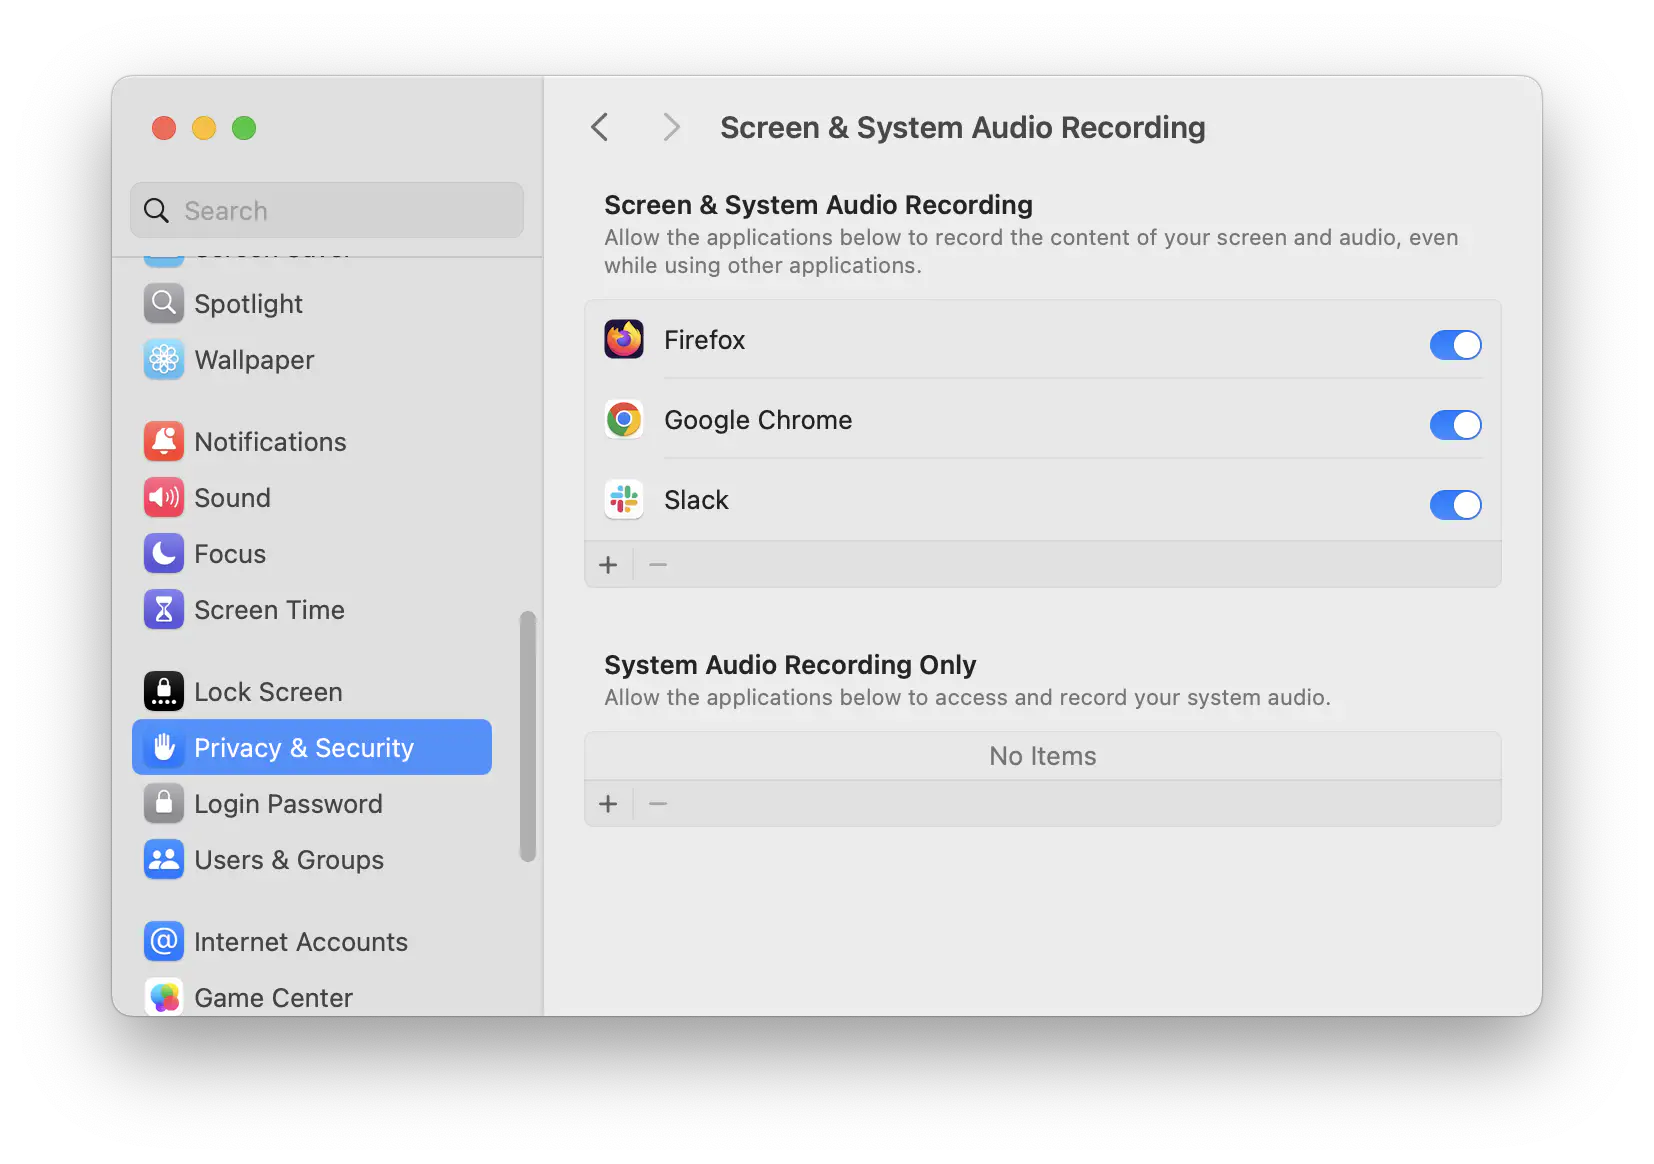Select Notifications in the sidebar

coord(312,442)
